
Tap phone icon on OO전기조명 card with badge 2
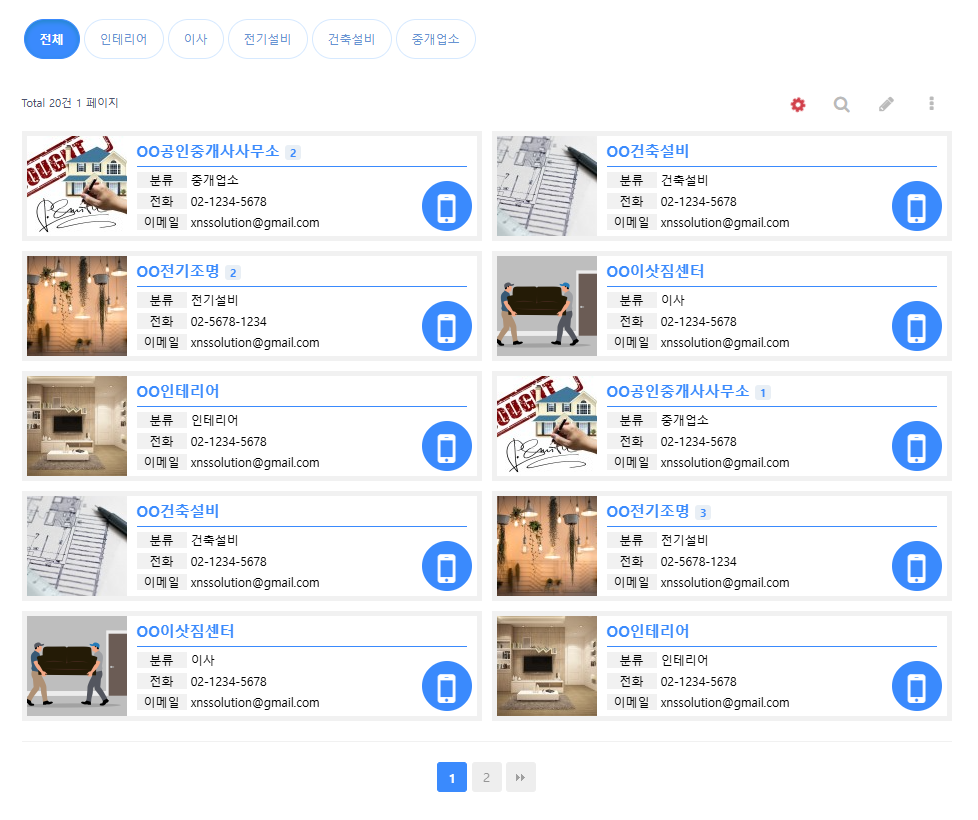coord(447,326)
